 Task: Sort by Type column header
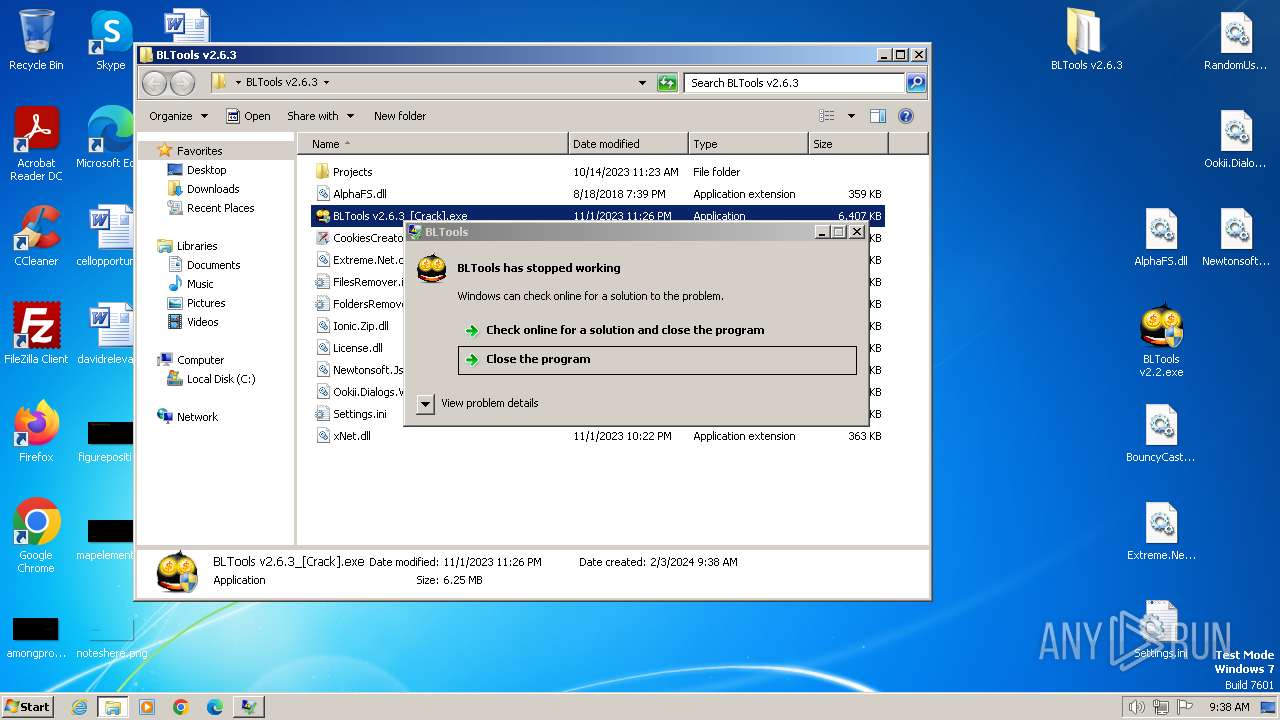748,144
